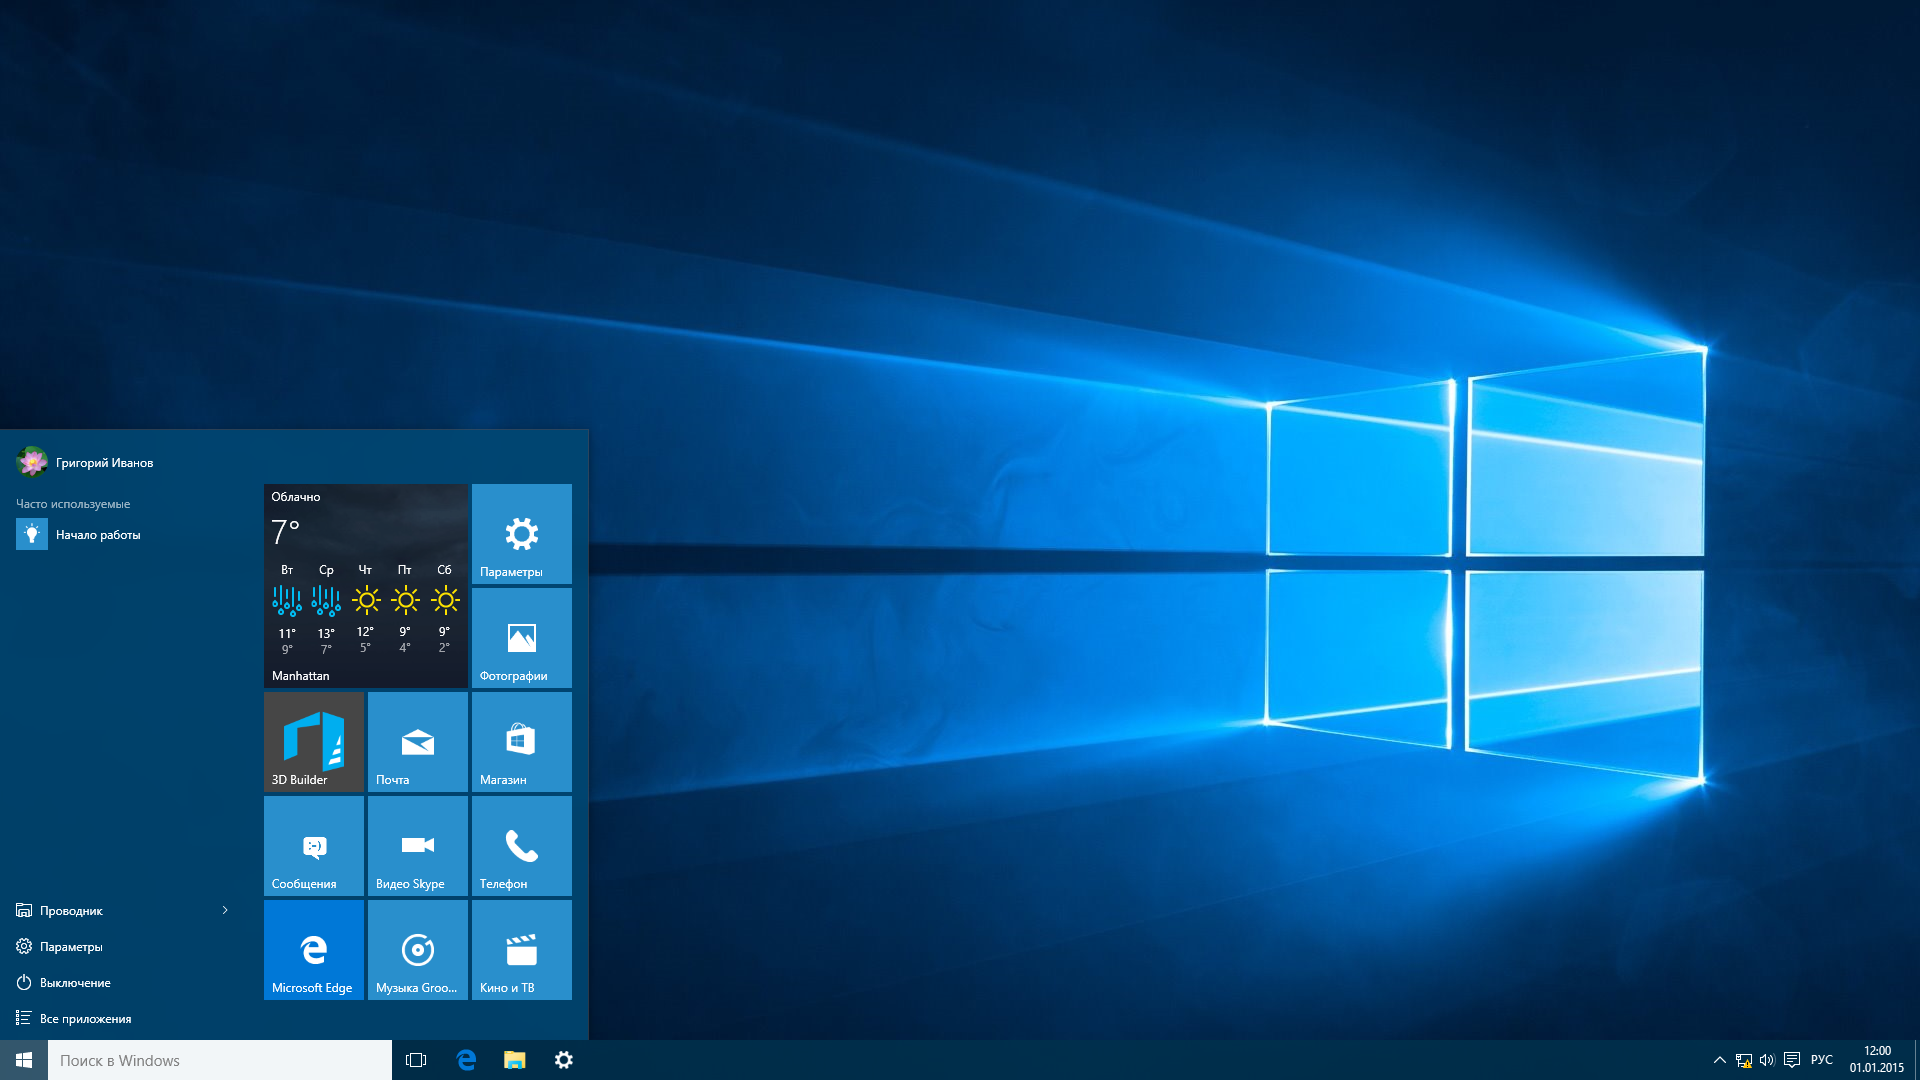This screenshot has width=1920, height=1080.
Task: Switch input language РУС indicator
Action: 1822,1060
